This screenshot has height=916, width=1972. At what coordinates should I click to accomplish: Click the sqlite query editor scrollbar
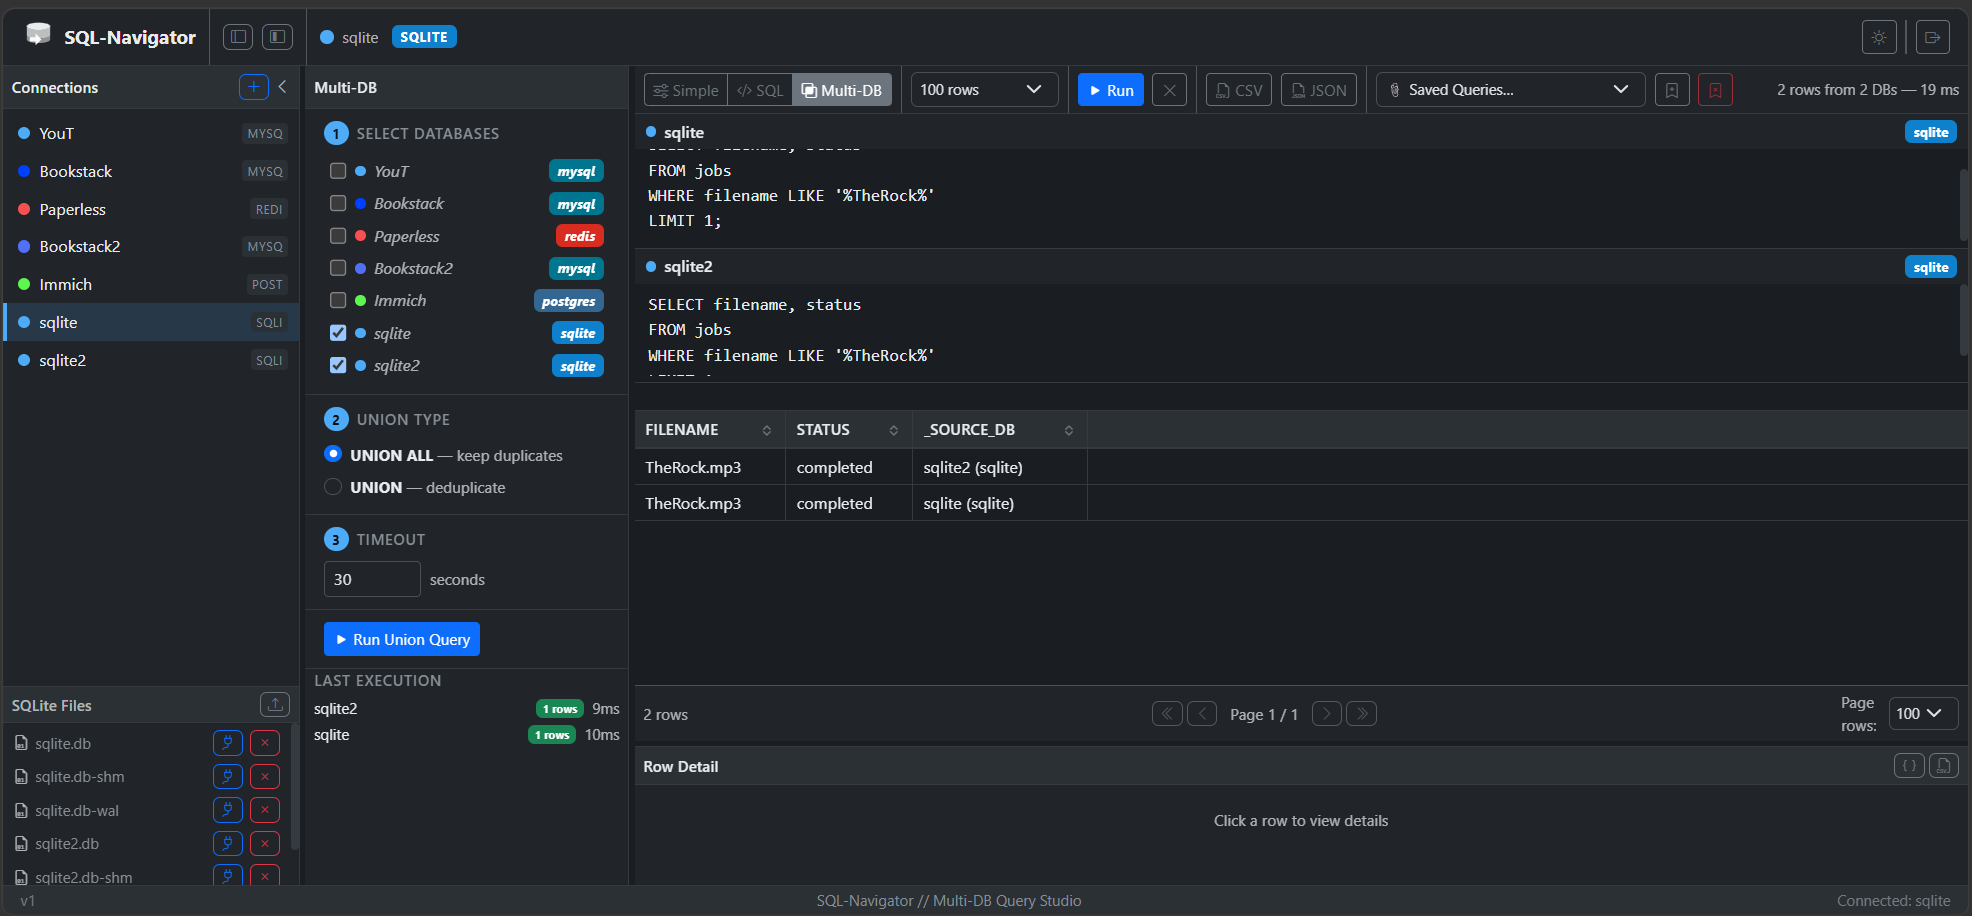click(1964, 205)
